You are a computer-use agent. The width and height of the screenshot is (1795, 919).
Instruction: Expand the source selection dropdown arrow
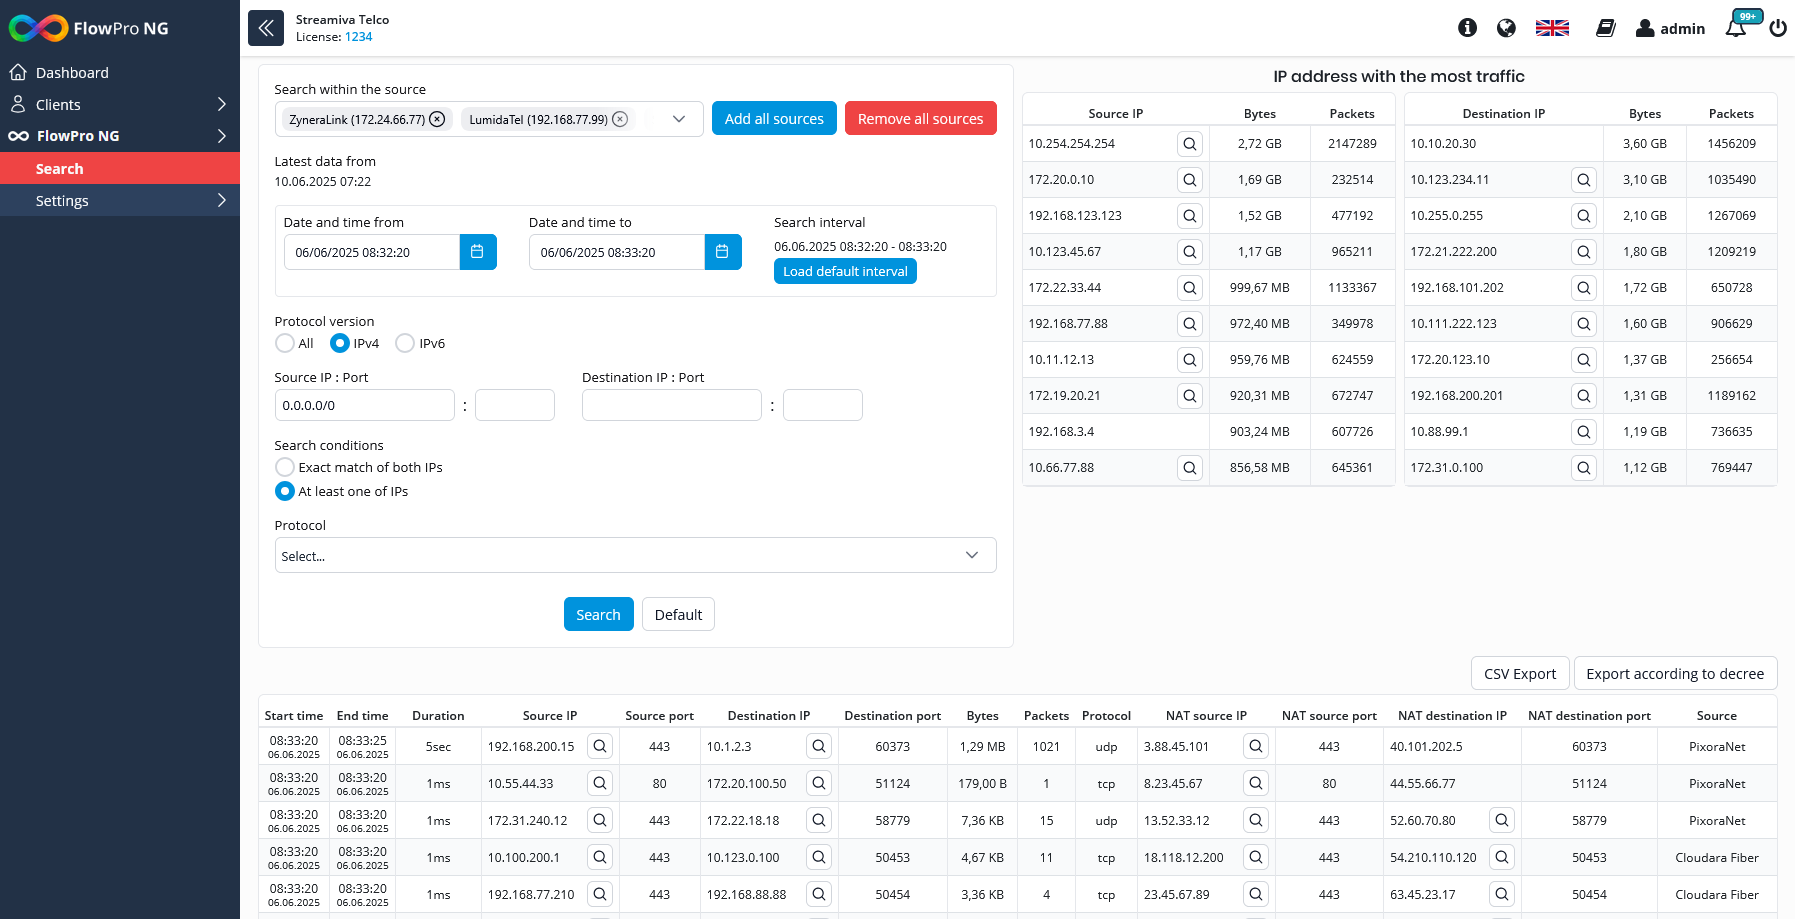679,119
